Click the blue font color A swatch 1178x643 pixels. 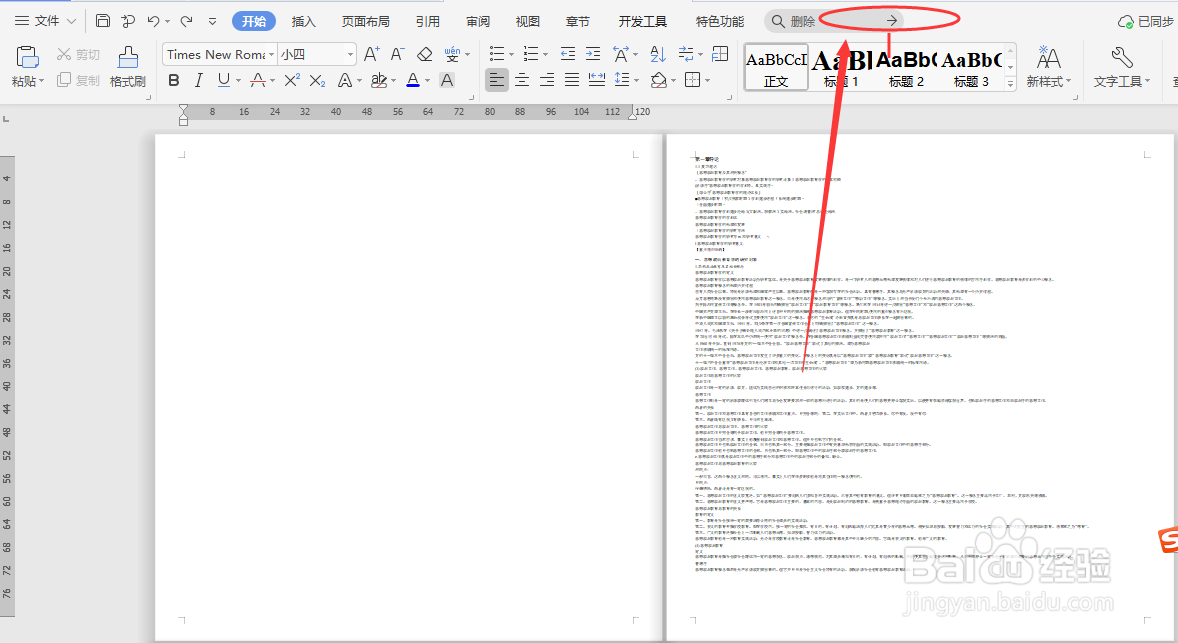click(412, 80)
